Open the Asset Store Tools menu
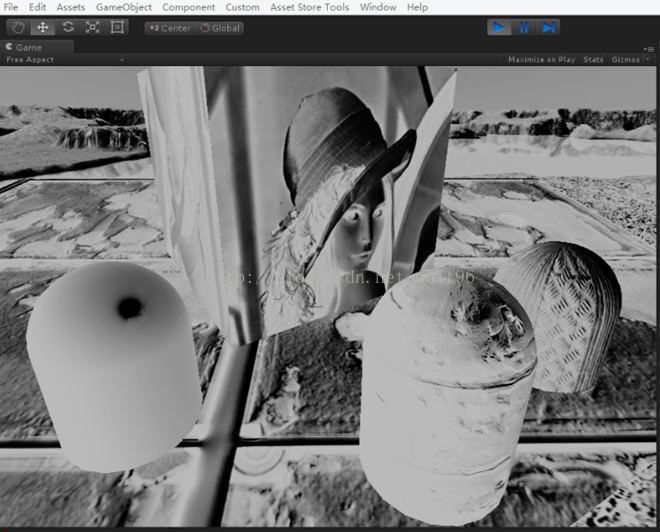 point(309,7)
